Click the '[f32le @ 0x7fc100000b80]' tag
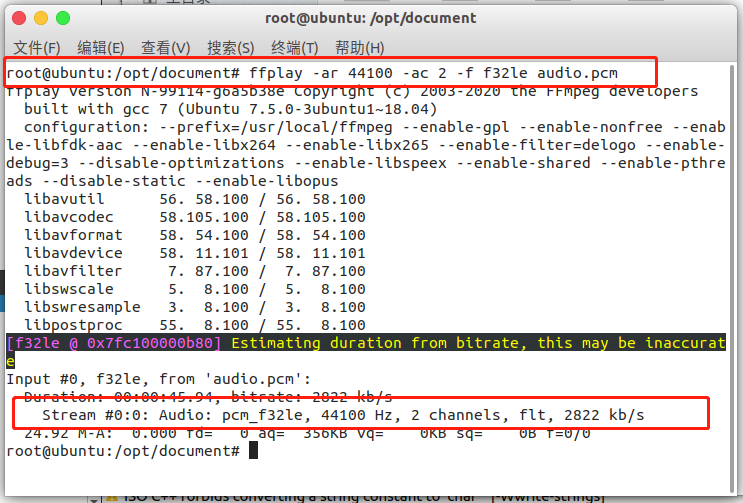The width and height of the screenshot is (743, 503). tap(114, 343)
